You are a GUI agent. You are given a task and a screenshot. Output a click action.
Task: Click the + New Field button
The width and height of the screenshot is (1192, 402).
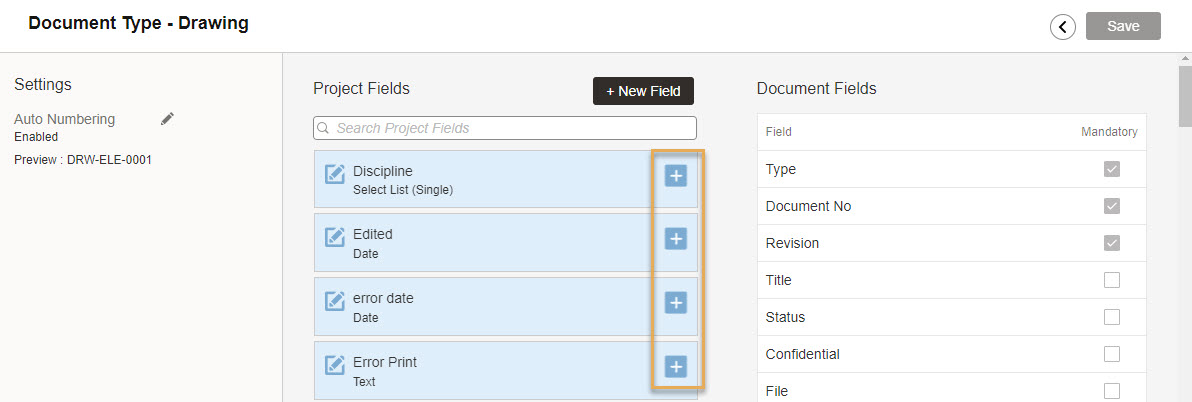click(x=643, y=90)
